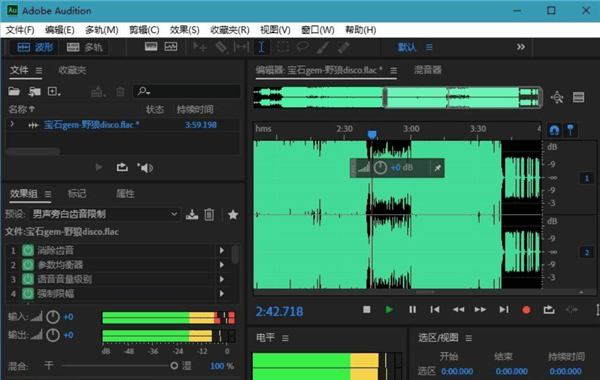Delete the effects rack preset
This screenshot has width=600, height=380.
209,214
